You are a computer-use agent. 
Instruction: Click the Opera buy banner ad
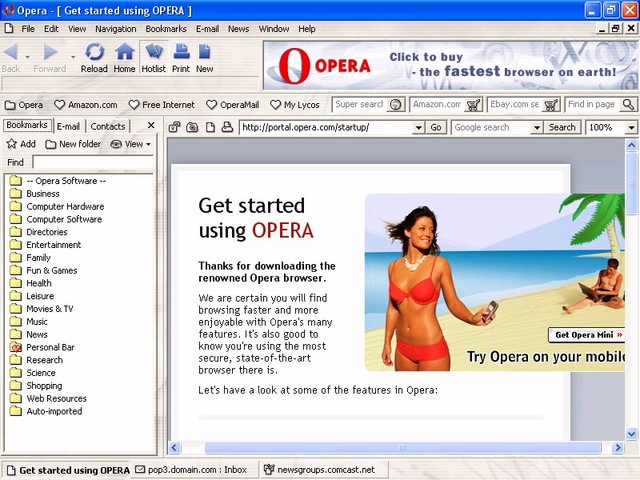click(451, 65)
